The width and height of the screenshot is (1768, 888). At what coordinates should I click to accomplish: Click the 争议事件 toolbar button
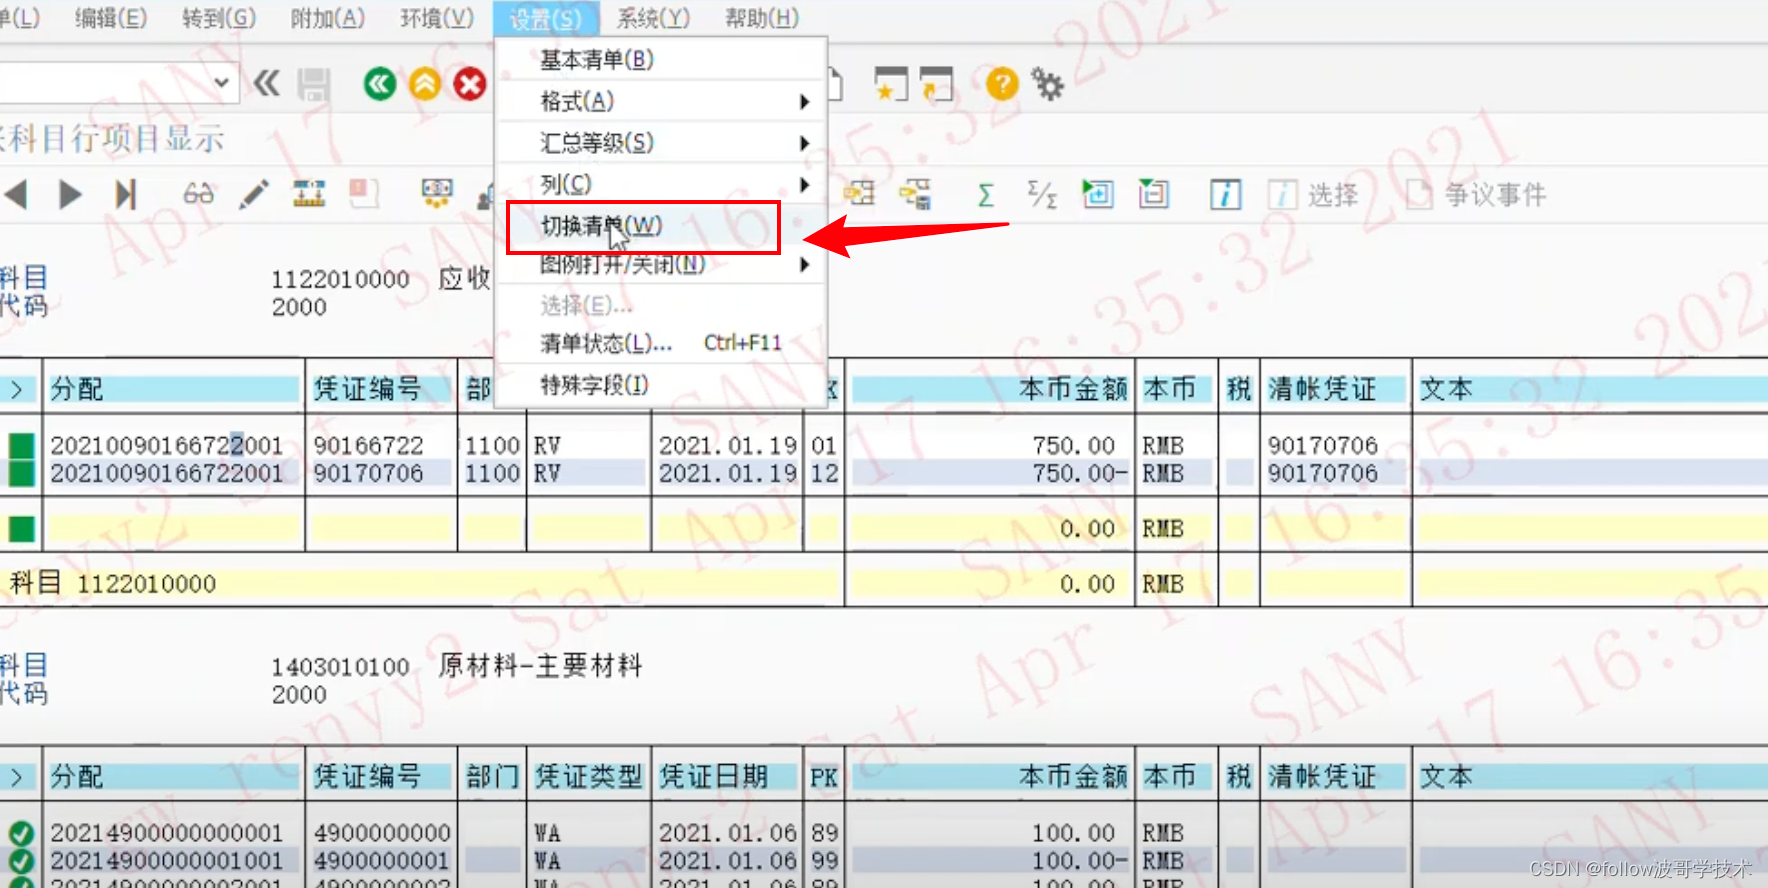point(1476,194)
